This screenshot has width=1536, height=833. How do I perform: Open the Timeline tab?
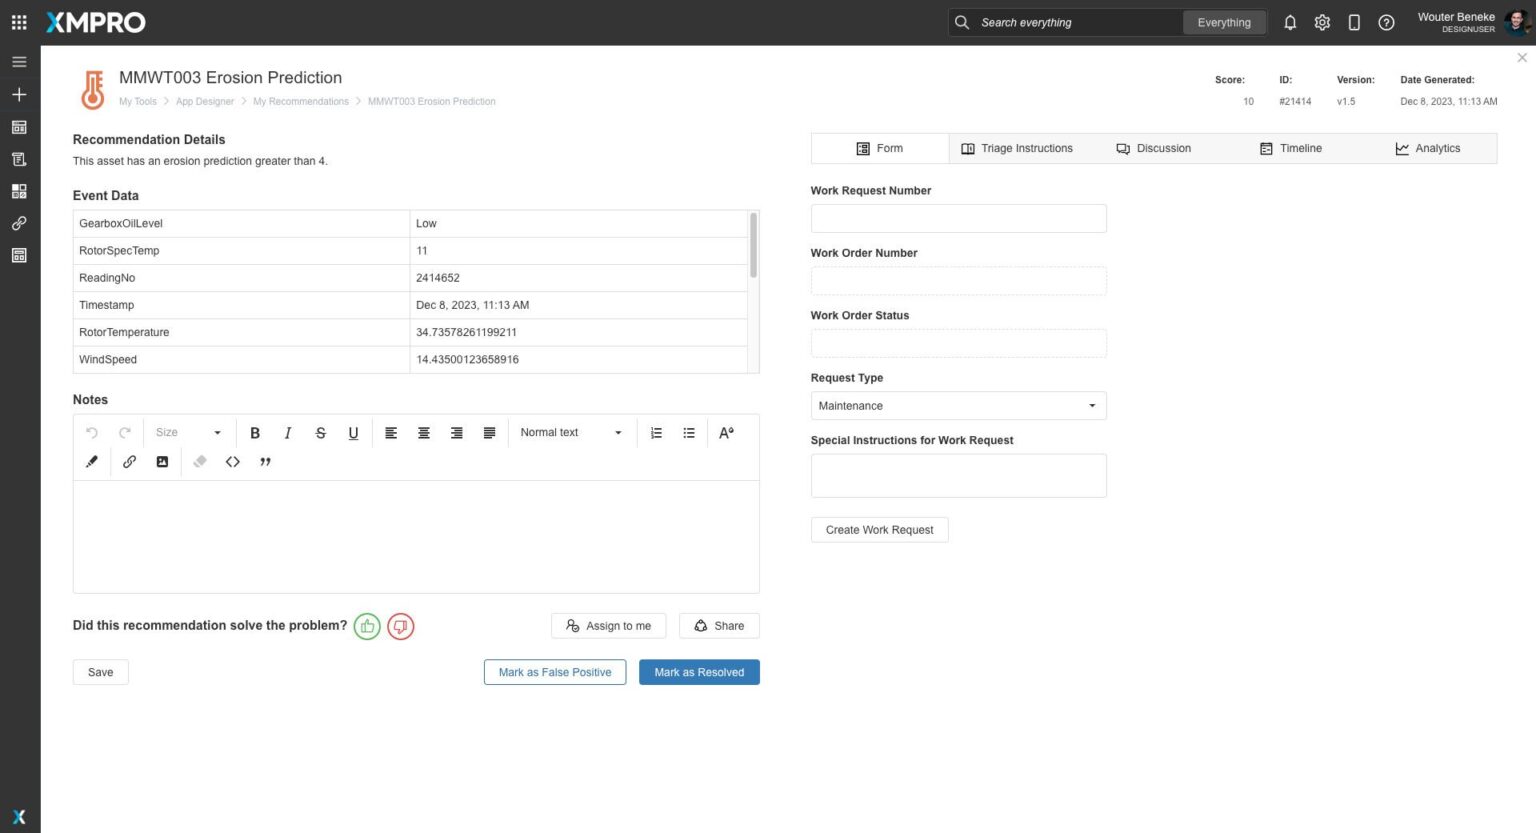click(1291, 148)
